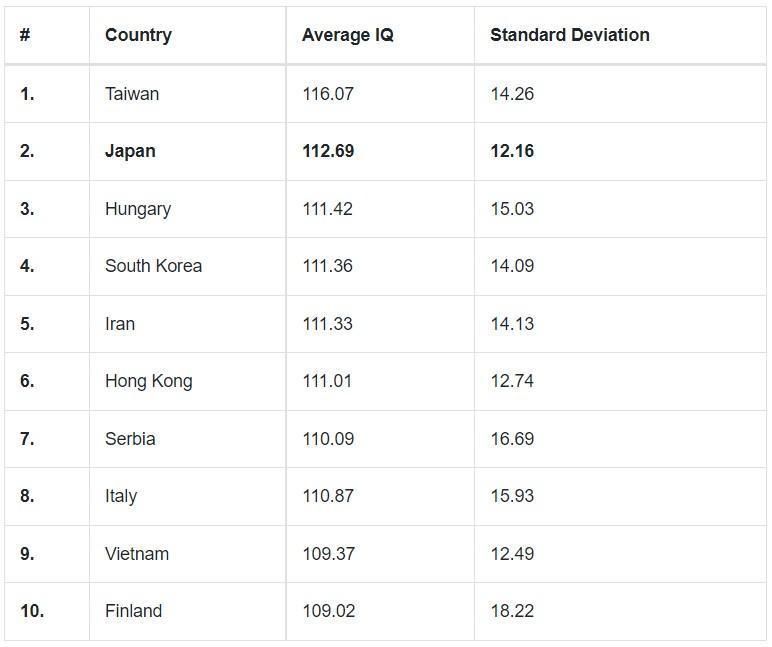
Task: Select the Taiwan country cell
Action: click(x=132, y=94)
